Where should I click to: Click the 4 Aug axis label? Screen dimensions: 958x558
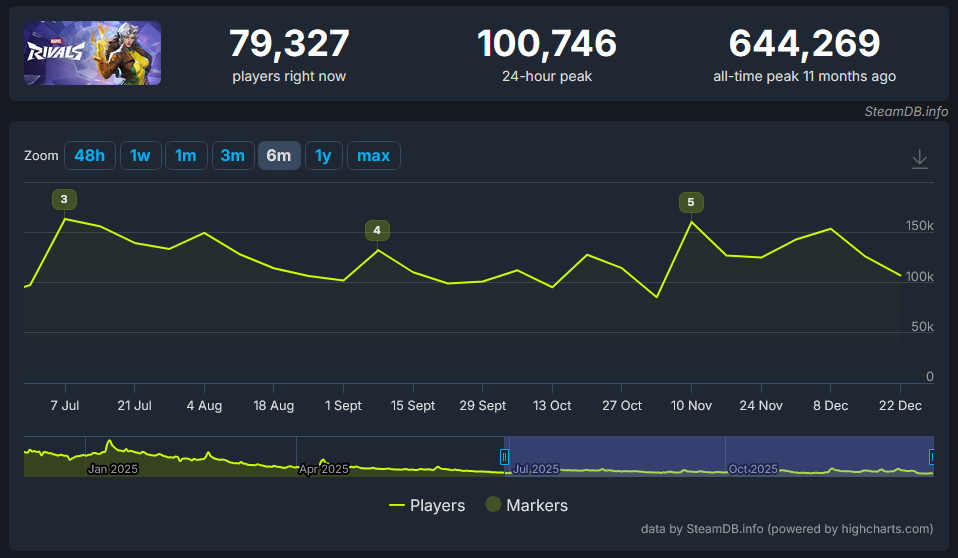point(204,406)
